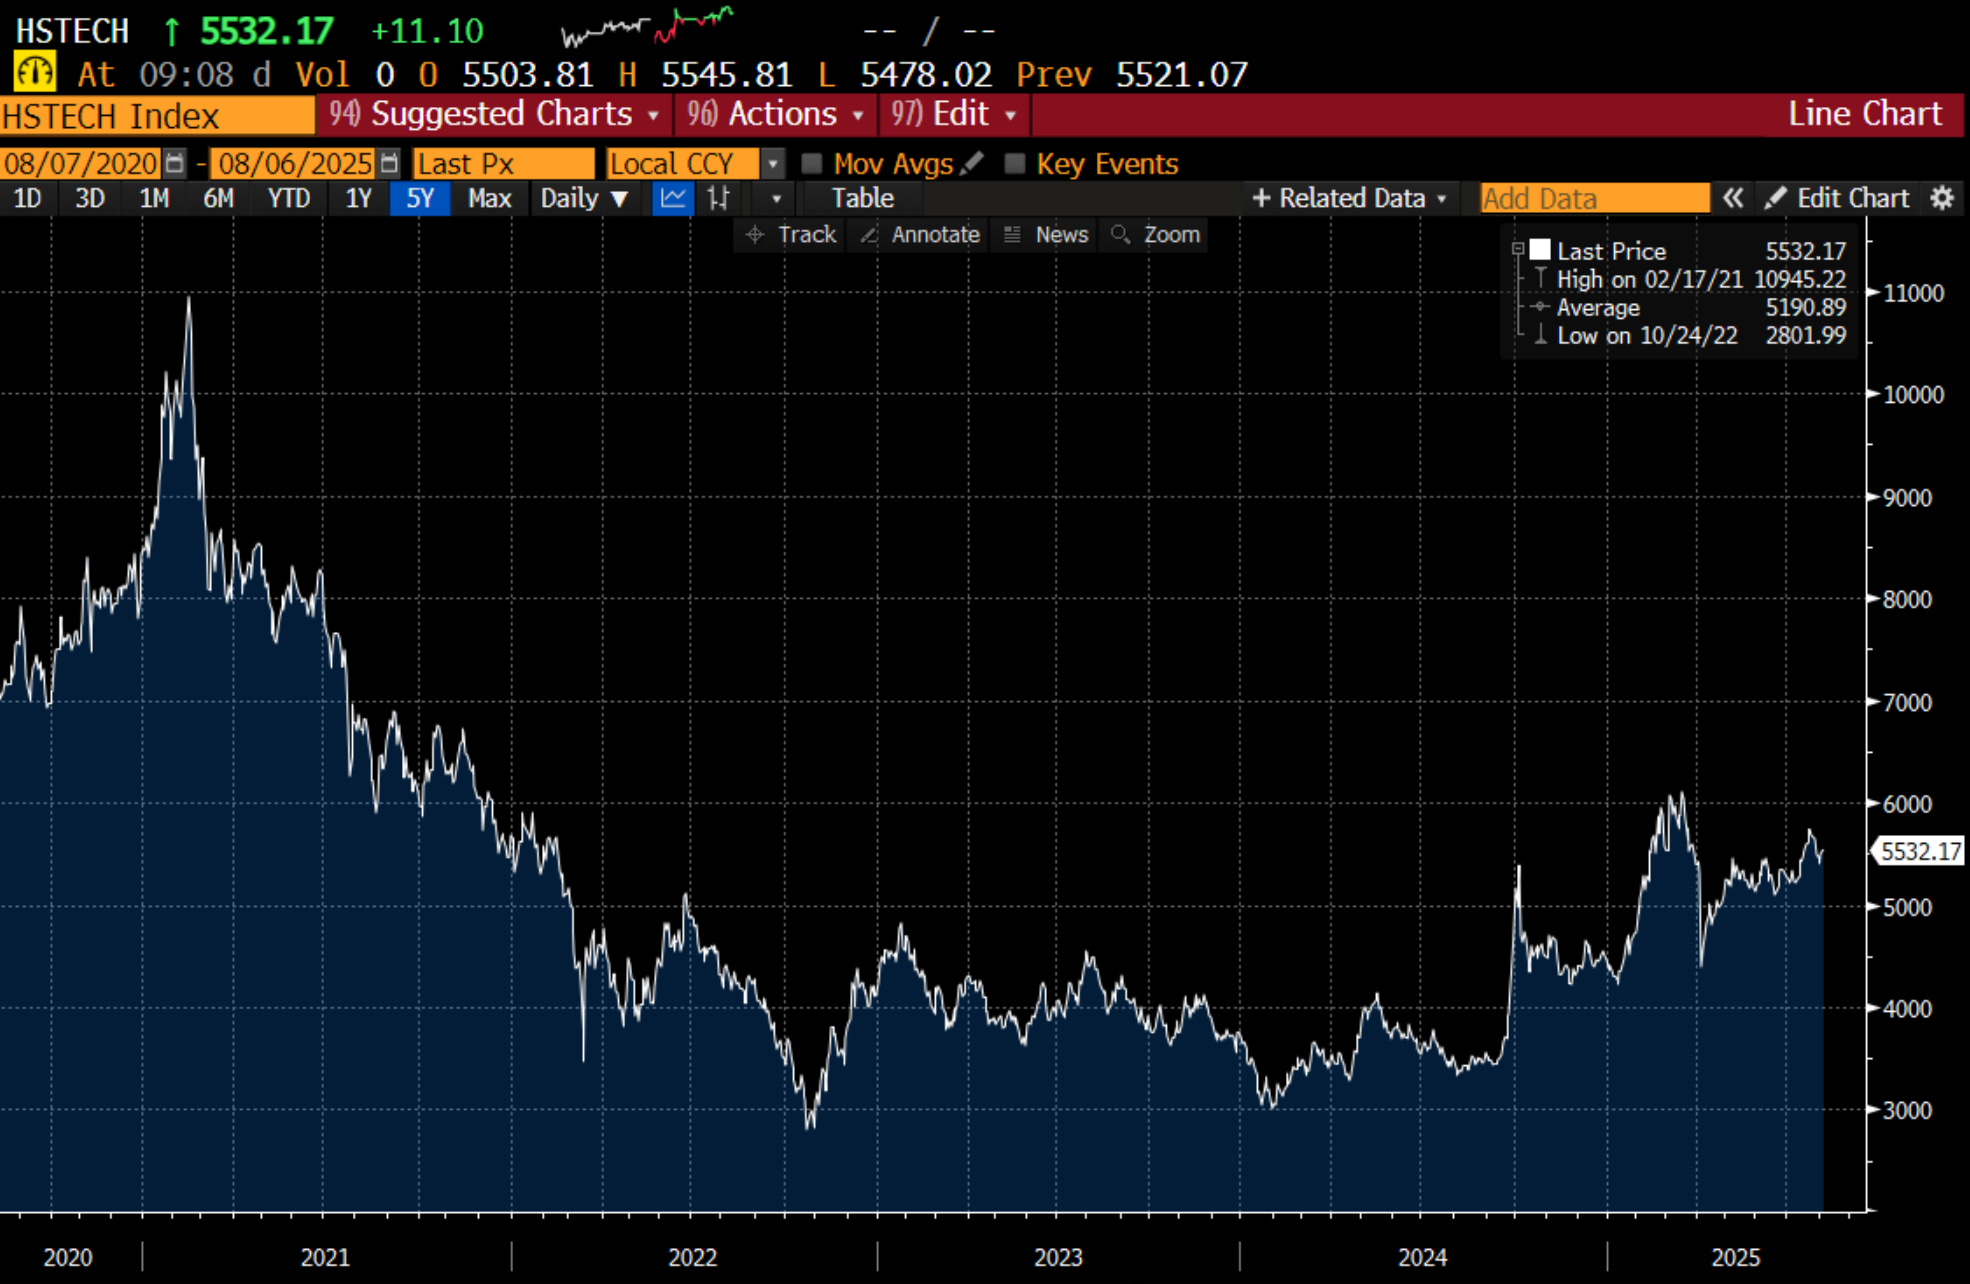Toggle Last Price legend white swatch
Viewport: 1970px width, 1284px height.
tap(1540, 250)
